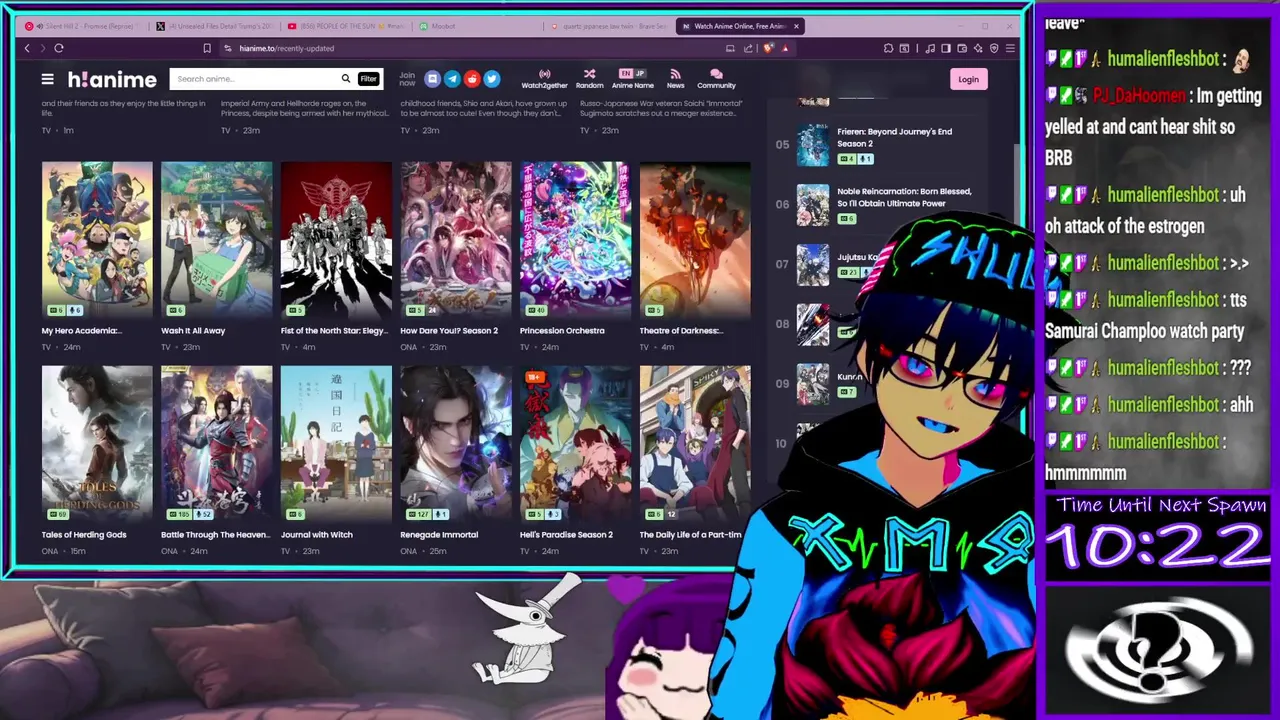The height and width of the screenshot is (720, 1280).
Task: Click the Brave Shields lion icon
Action: pyautogui.click(x=768, y=48)
